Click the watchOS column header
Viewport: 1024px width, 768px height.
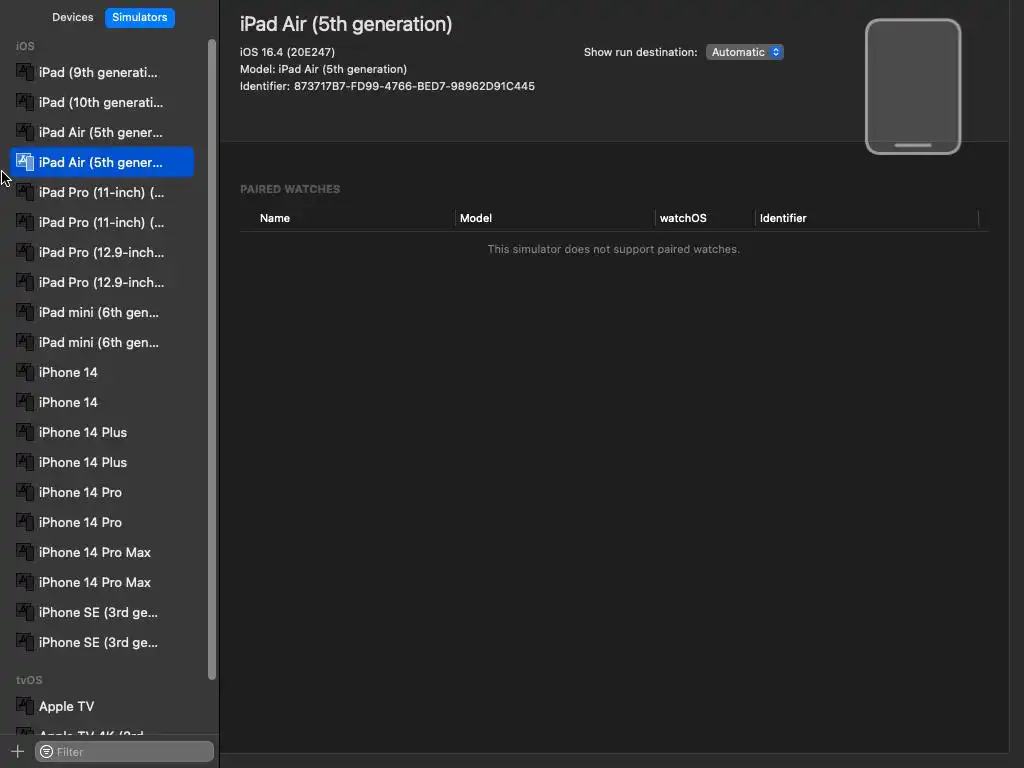pyautogui.click(x=683, y=218)
